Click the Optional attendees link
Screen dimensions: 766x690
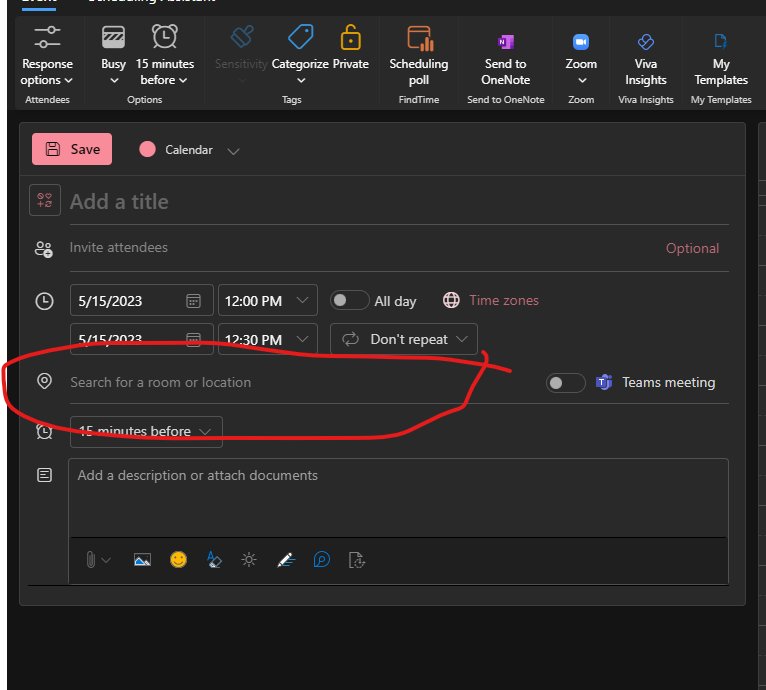coord(692,248)
